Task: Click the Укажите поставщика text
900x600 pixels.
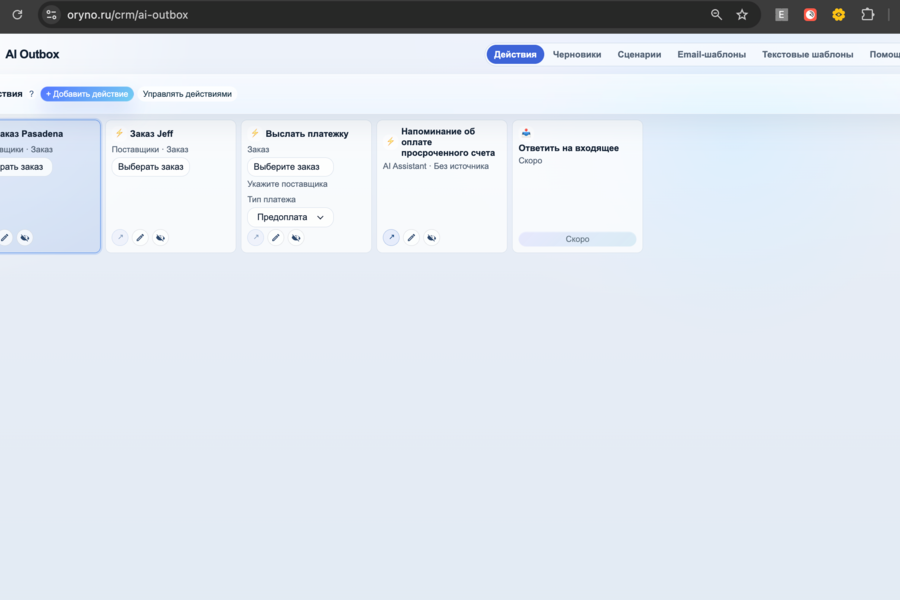Action: tap(287, 184)
